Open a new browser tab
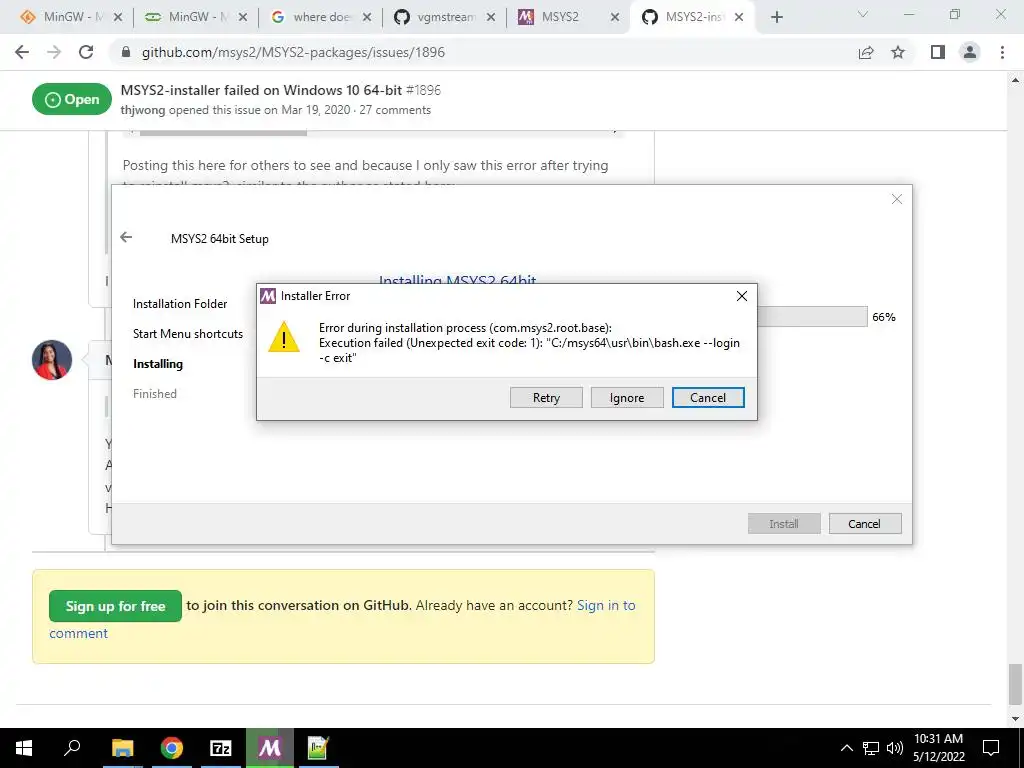The image size is (1024, 768). (x=776, y=18)
